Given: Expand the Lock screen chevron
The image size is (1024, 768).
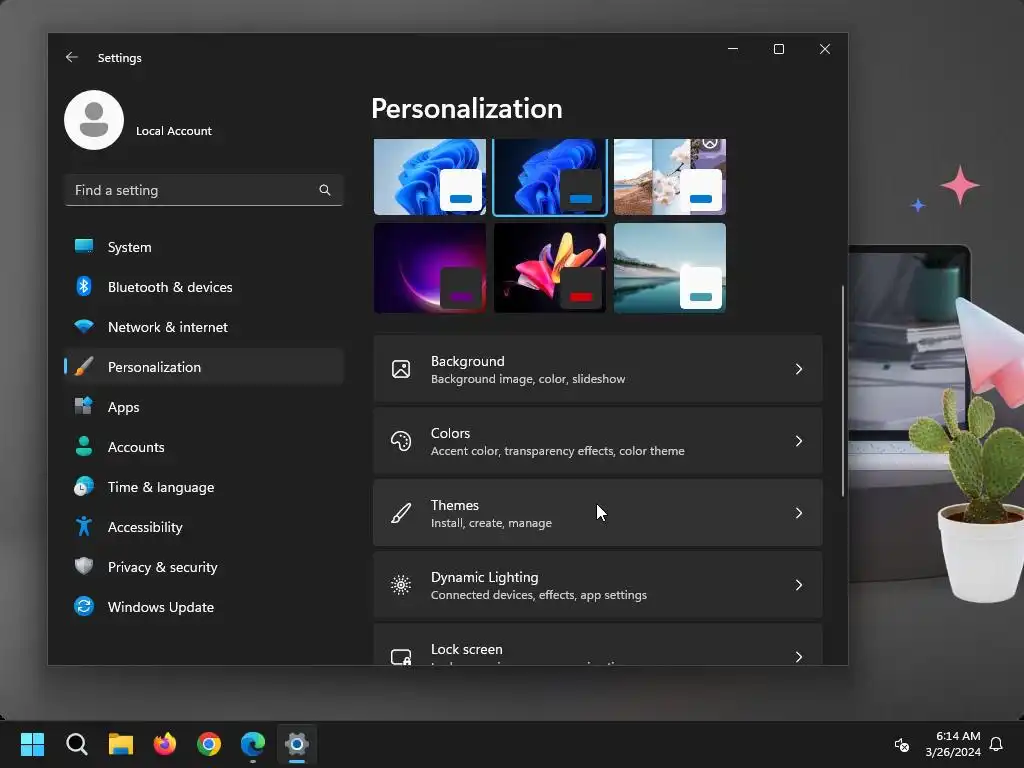Looking at the screenshot, I should pyautogui.click(x=799, y=656).
